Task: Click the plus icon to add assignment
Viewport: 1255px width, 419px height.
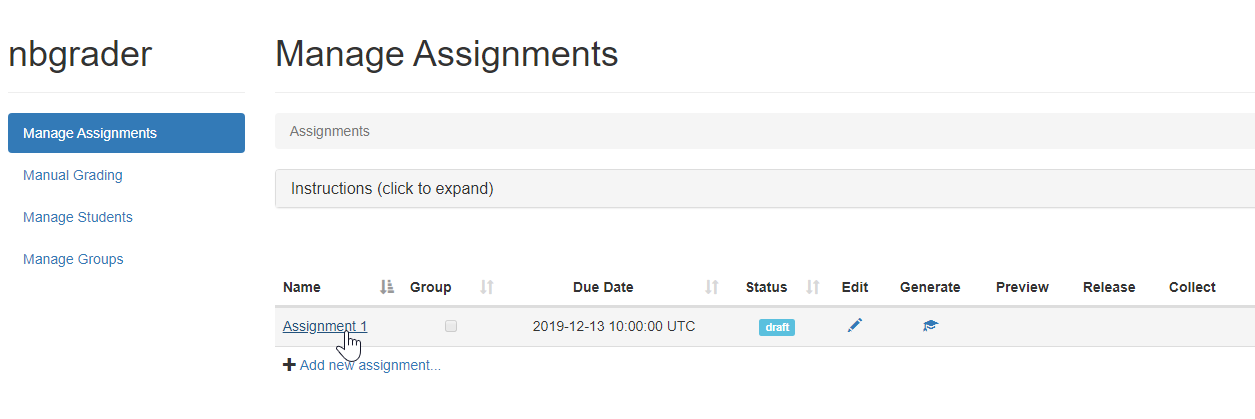Action: (290, 365)
